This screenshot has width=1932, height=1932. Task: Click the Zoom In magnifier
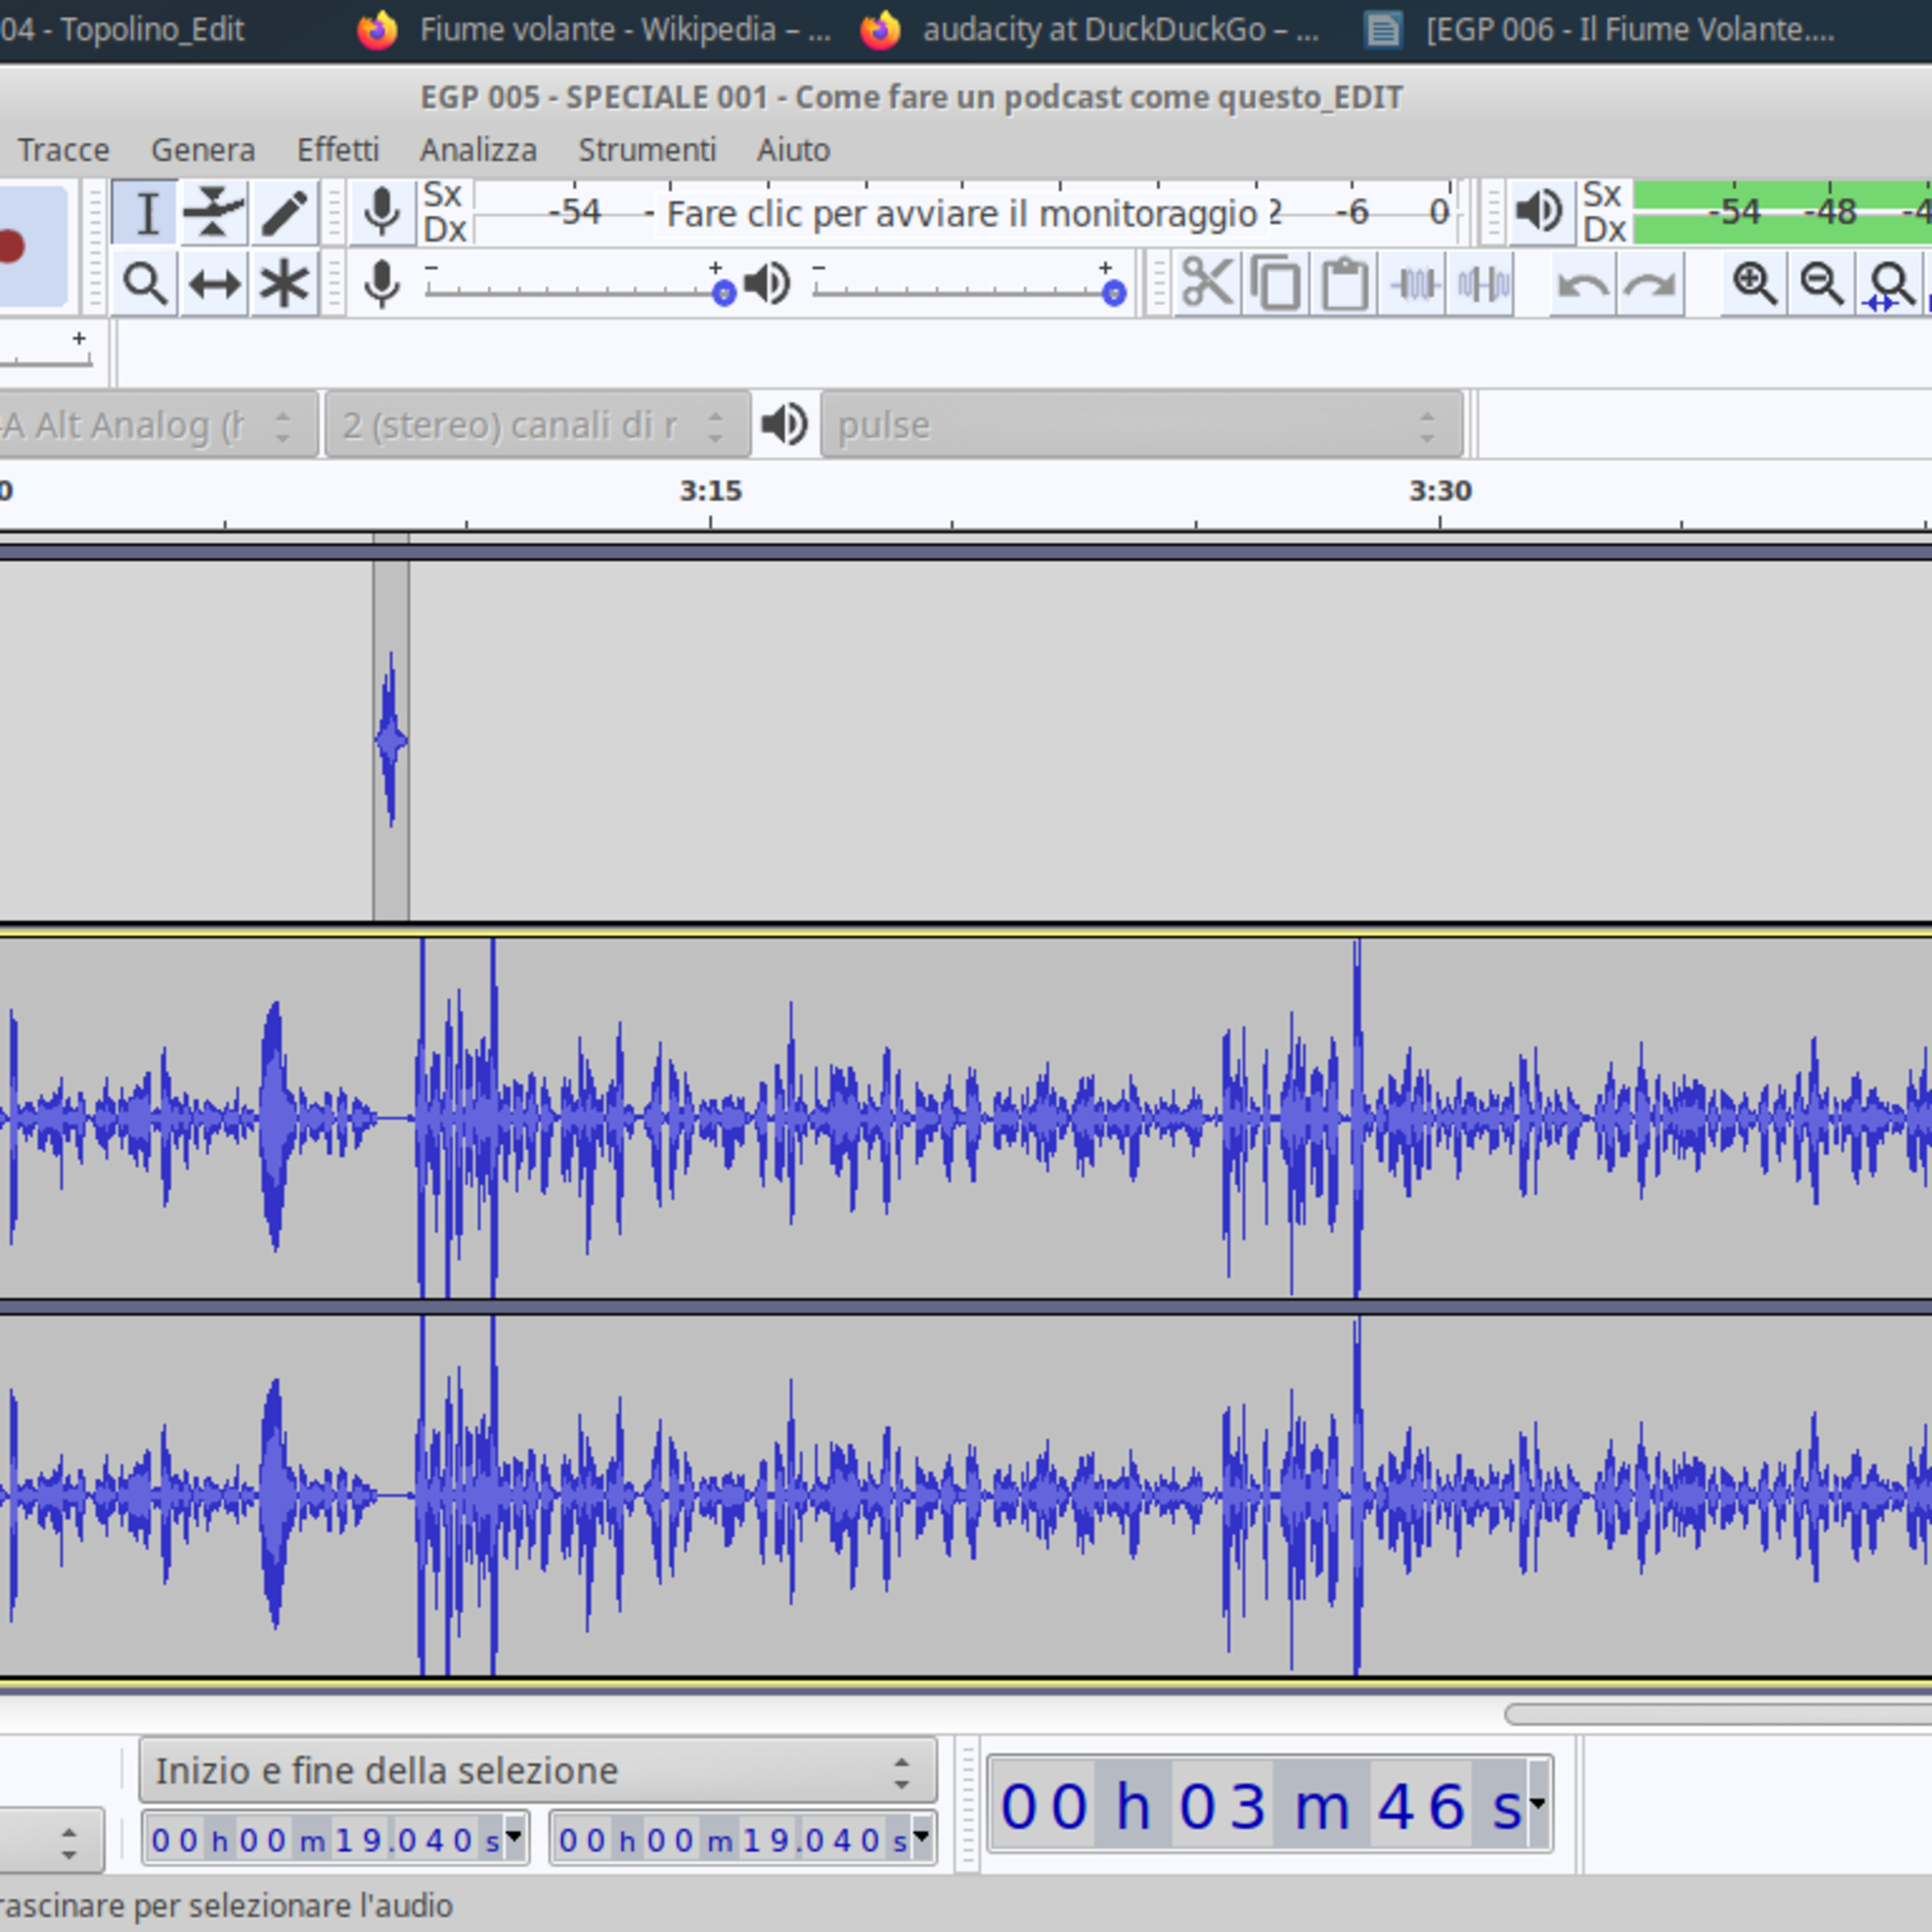(x=1754, y=284)
